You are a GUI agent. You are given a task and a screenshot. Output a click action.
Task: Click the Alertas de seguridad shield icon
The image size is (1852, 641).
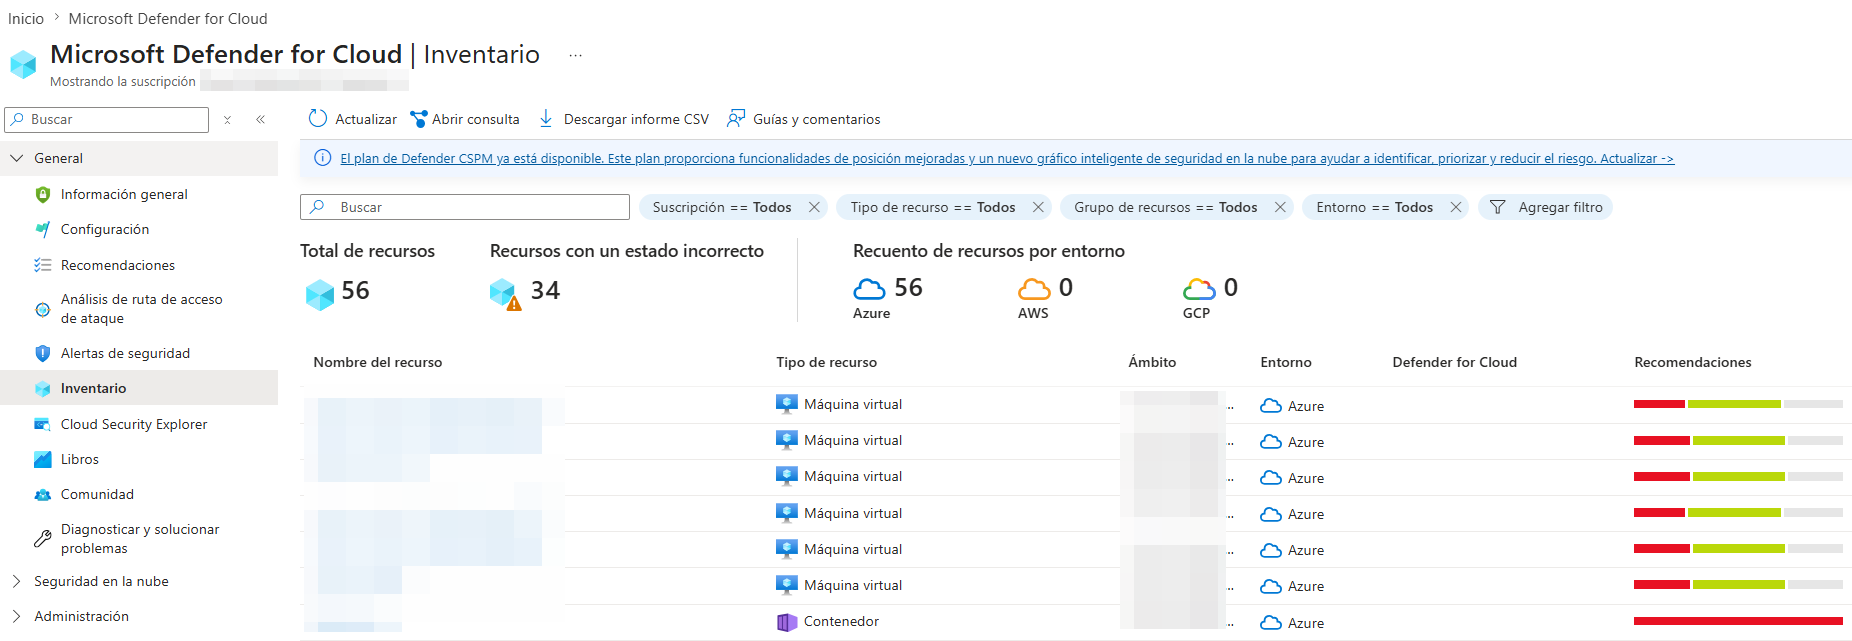coord(42,353)
